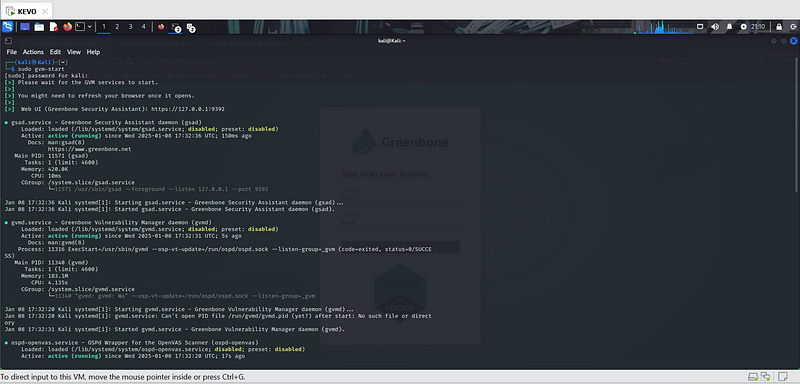
Task: Launch the text editor from panel
Action: click(54, 27)
